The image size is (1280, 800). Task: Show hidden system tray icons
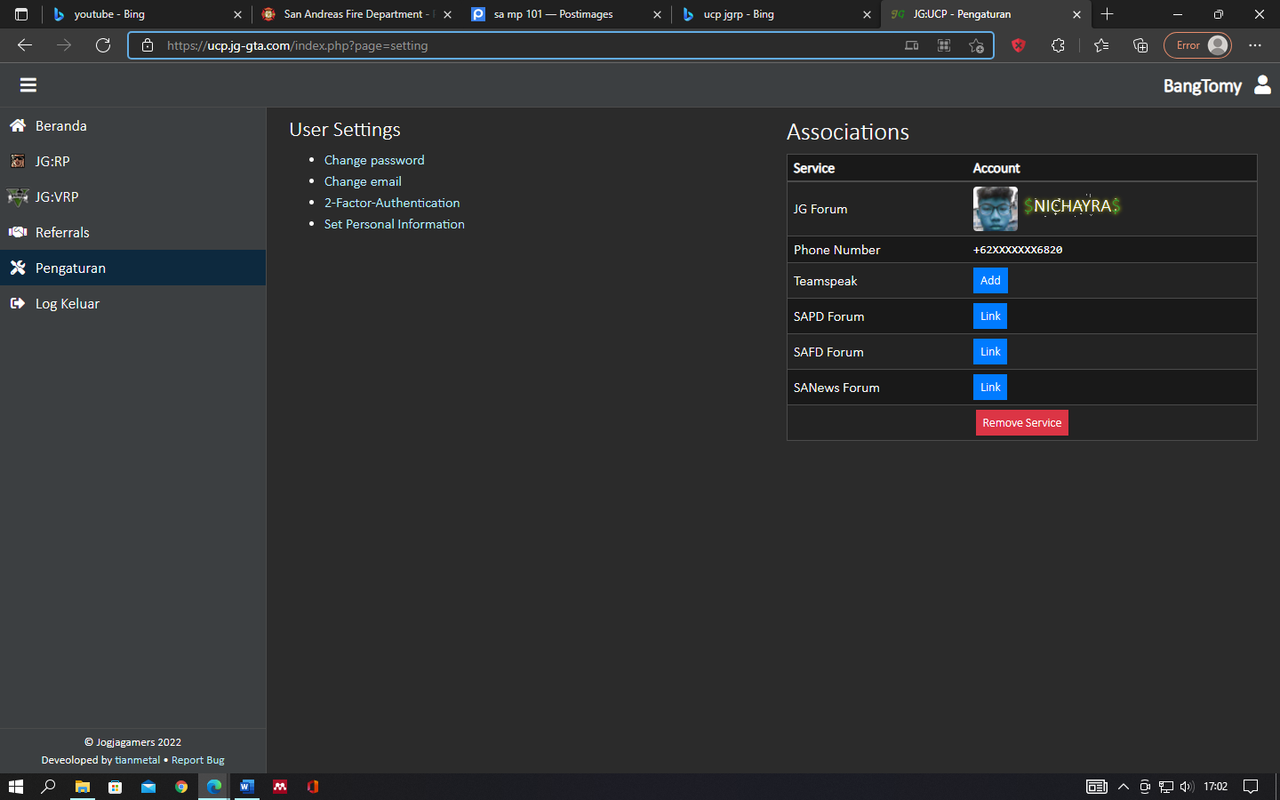1123,787
